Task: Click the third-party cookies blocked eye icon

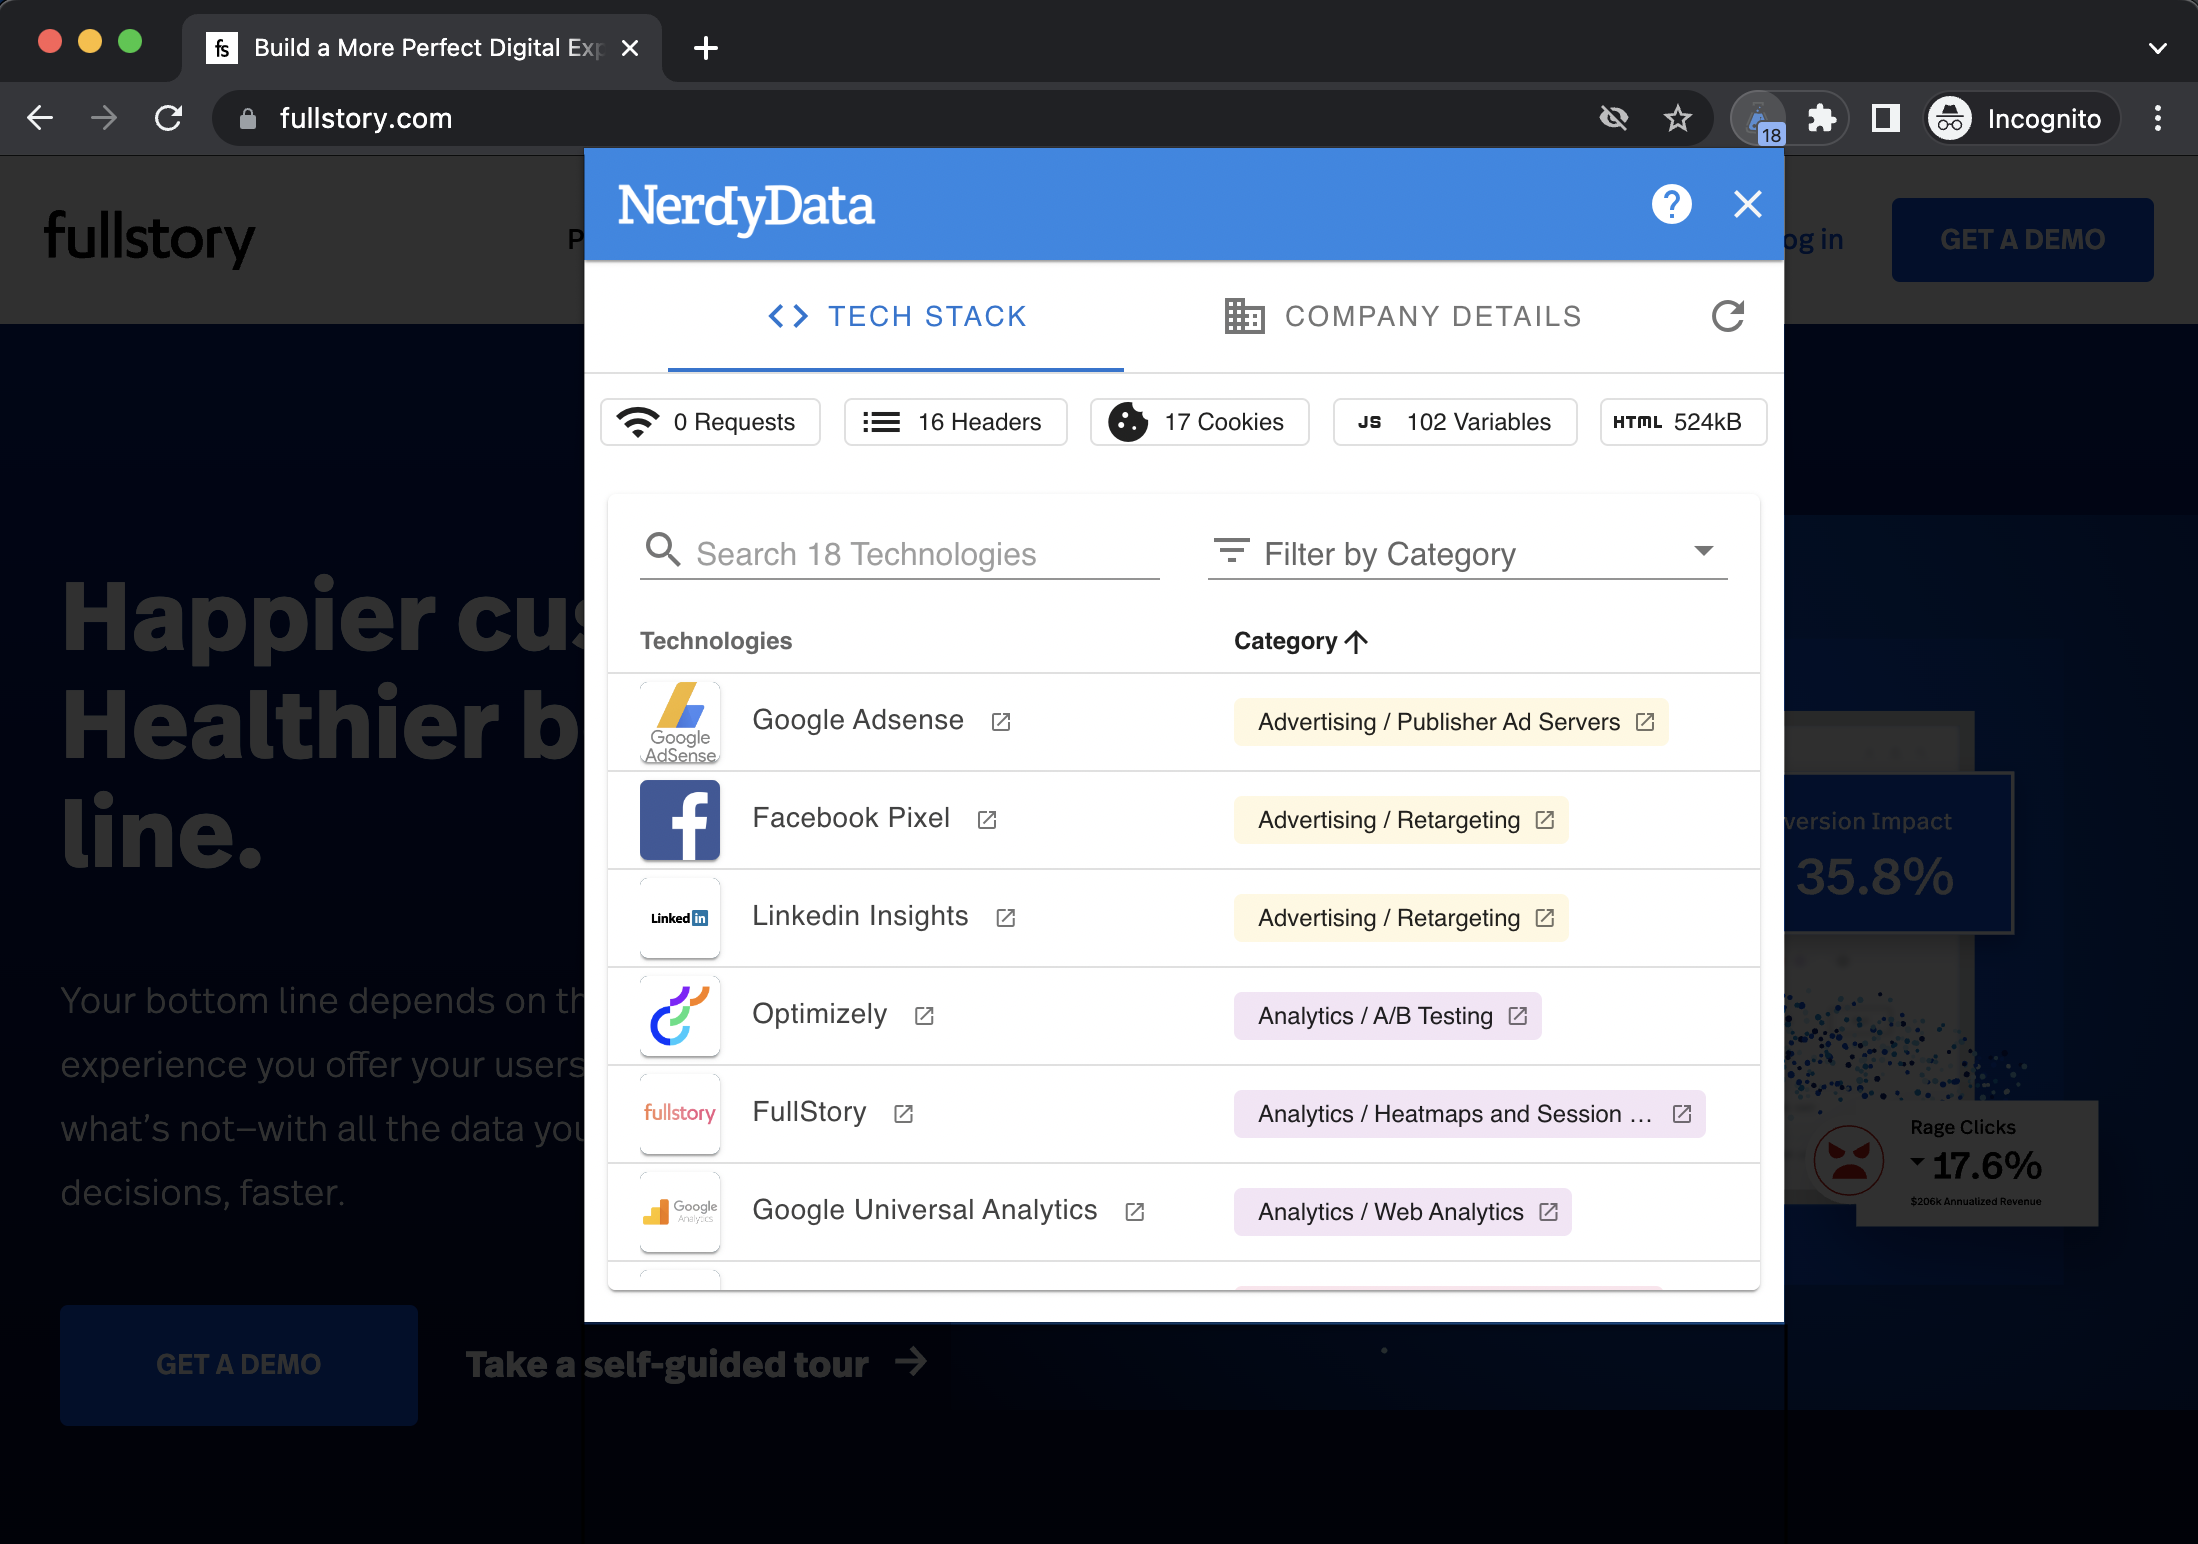Action: (x=1614, y=118)
